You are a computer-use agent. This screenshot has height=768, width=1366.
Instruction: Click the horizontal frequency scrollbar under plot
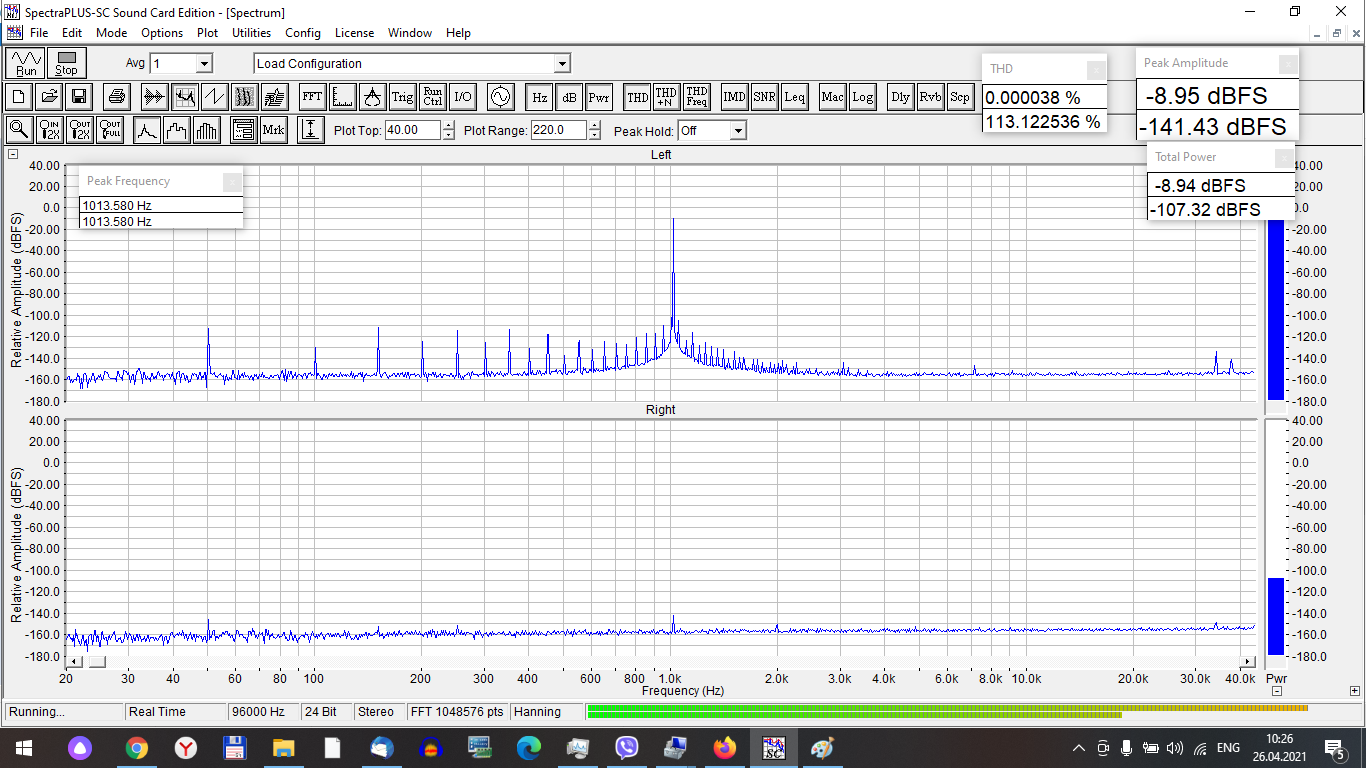click(x=660, y=662)
